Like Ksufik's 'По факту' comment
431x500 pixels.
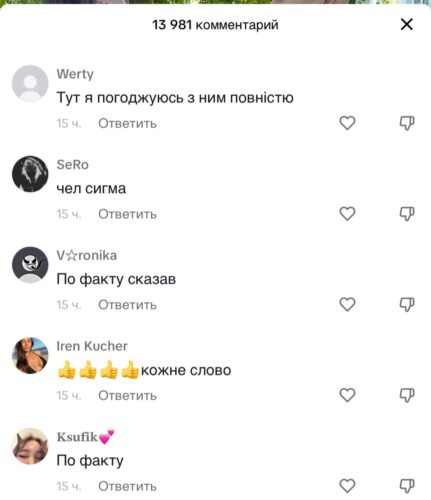click(x=347, y=486)
